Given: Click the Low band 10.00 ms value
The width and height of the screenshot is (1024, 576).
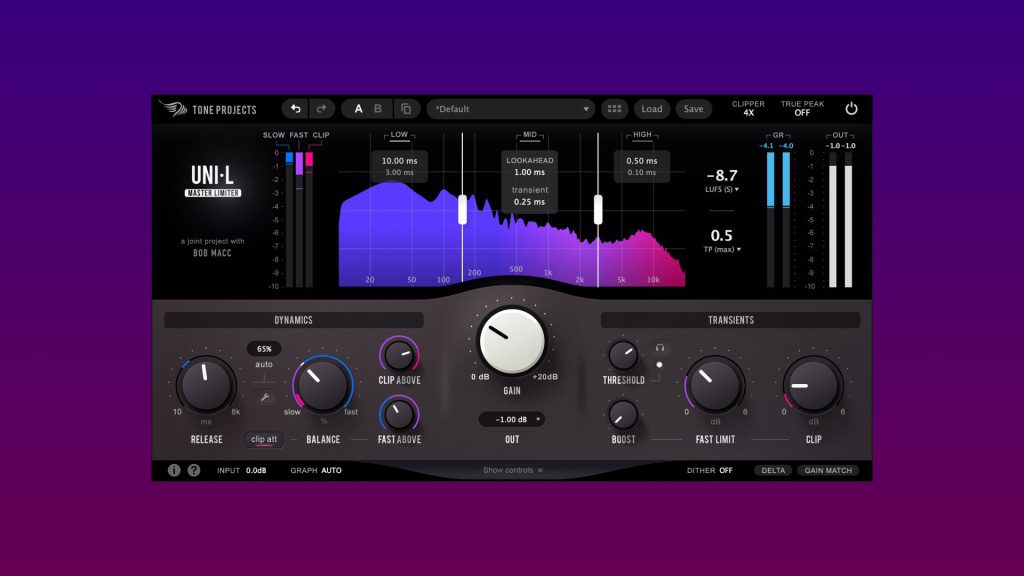Looking at the screenshot, I should coord(399,161).
